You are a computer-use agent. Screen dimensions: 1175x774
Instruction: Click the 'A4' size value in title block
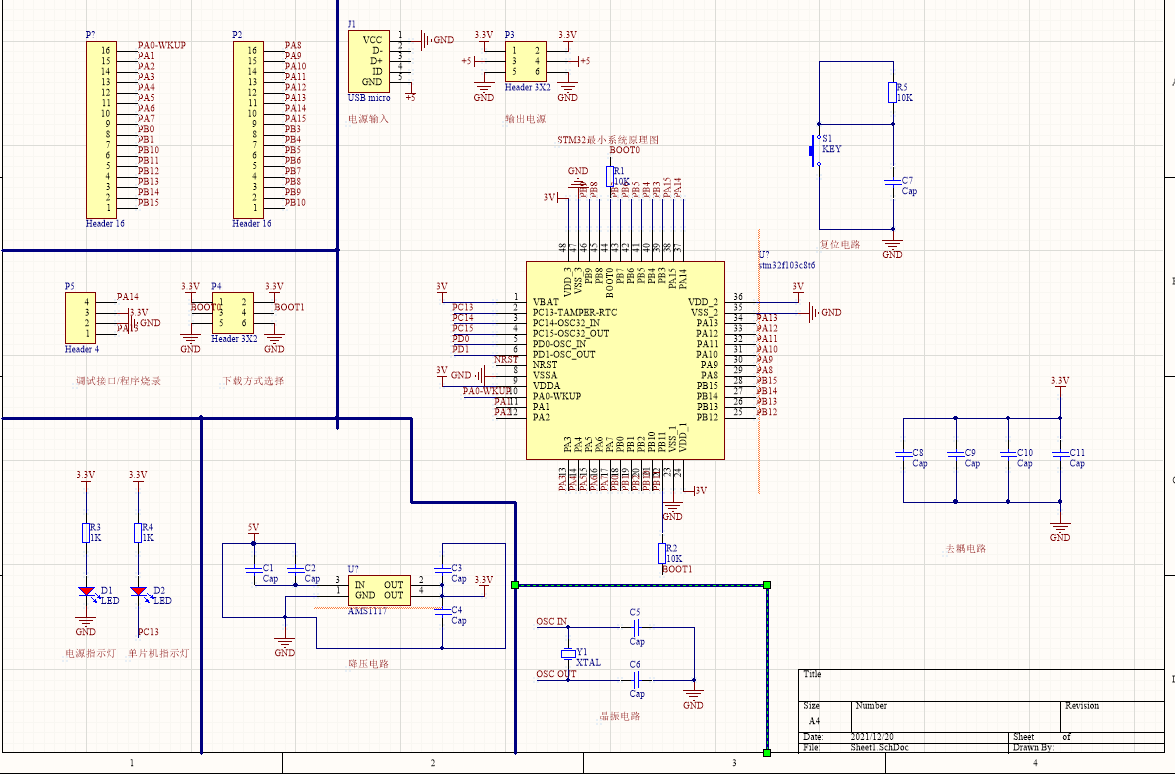pos(815,721)
